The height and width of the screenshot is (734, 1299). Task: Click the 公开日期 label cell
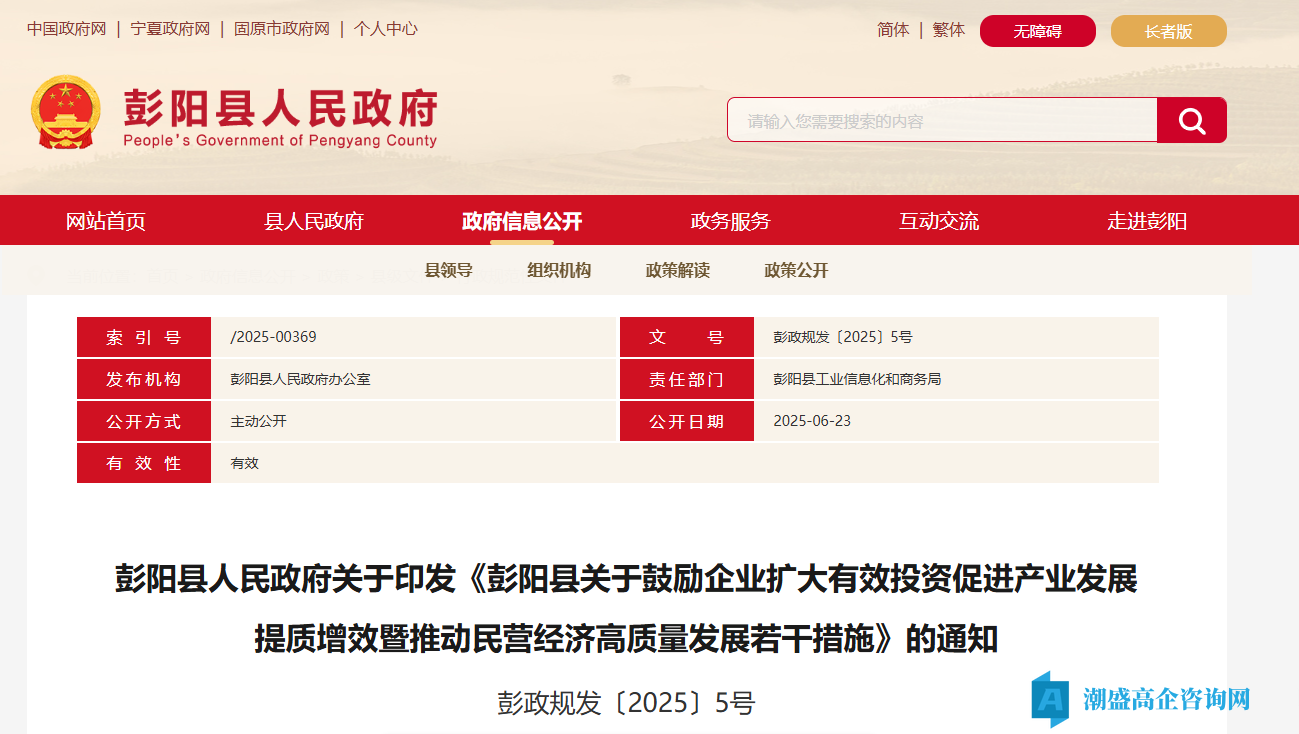tap(687, 421)
